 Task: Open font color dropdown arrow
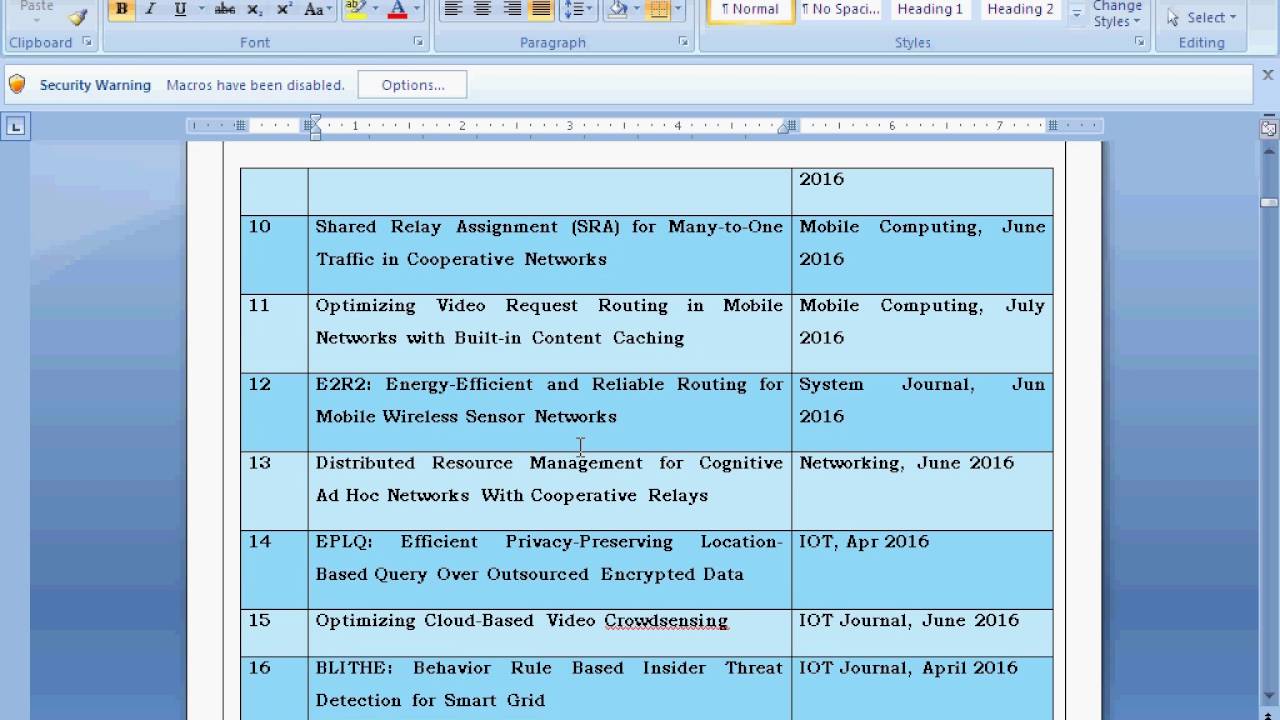pyautogui.click(x=417, y=9)
